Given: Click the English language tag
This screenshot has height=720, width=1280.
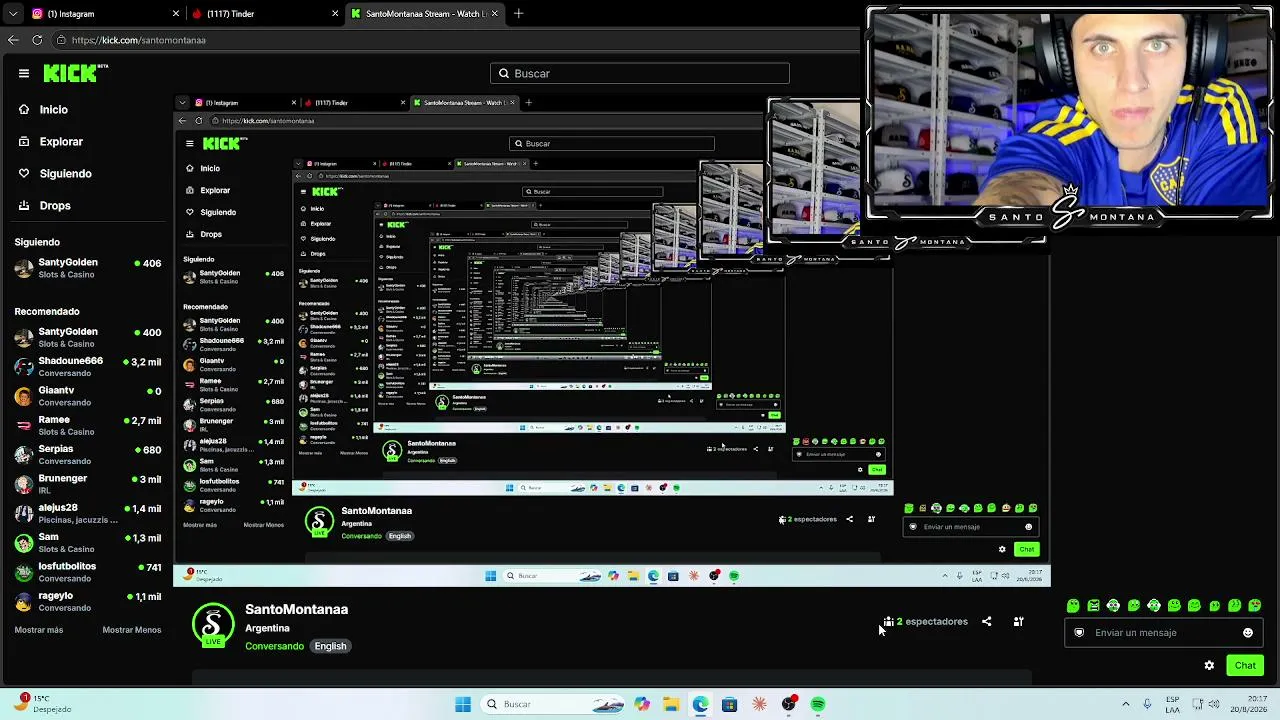Looking at the screenshot, I should point(330,646).
